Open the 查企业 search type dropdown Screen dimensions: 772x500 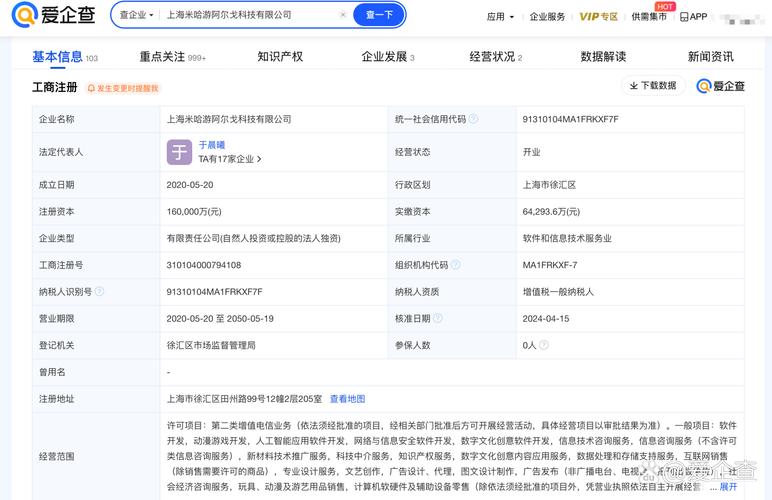point(136,15)
